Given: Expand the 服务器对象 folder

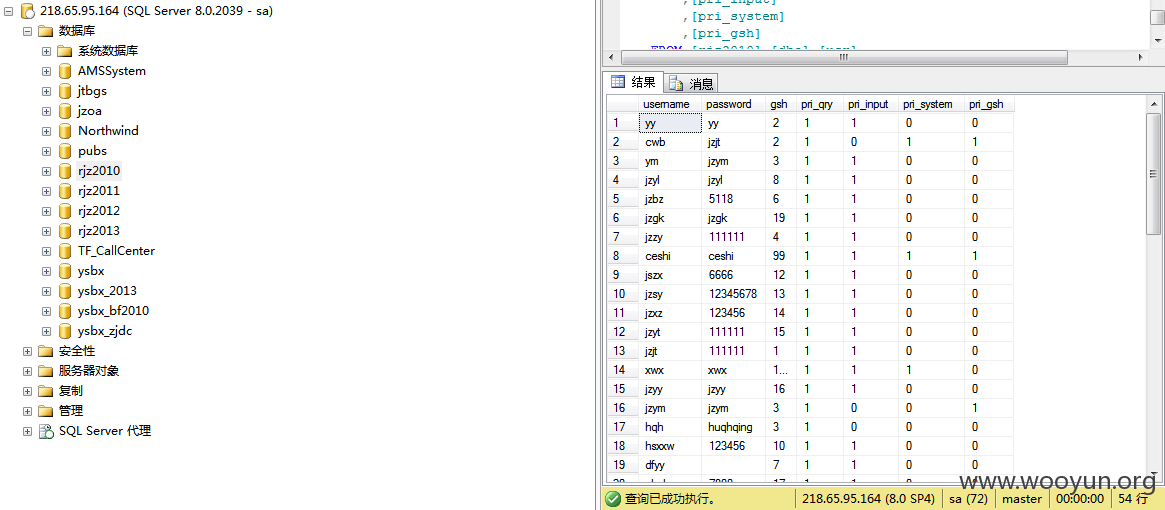Looking at the screenshot, I should (27, 371).
